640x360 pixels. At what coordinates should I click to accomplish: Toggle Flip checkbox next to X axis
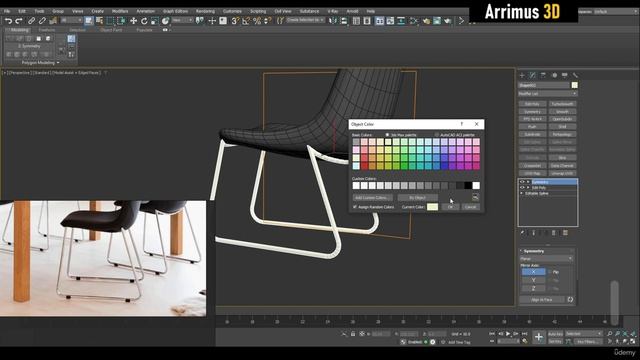coord(550,272)
